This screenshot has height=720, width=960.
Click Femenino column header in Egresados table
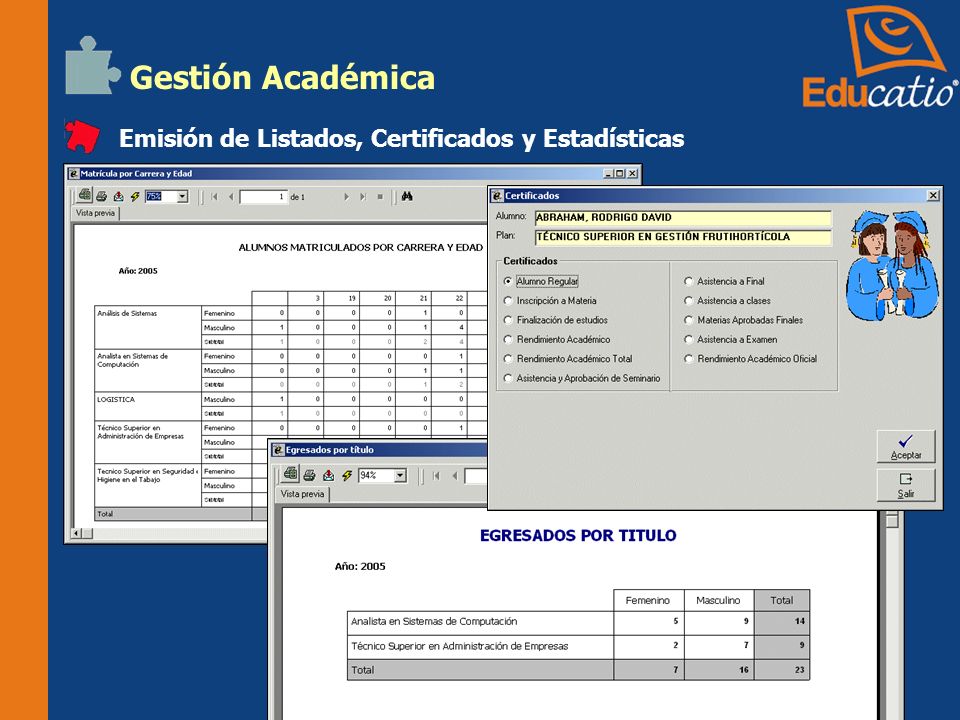pos(648,601)
